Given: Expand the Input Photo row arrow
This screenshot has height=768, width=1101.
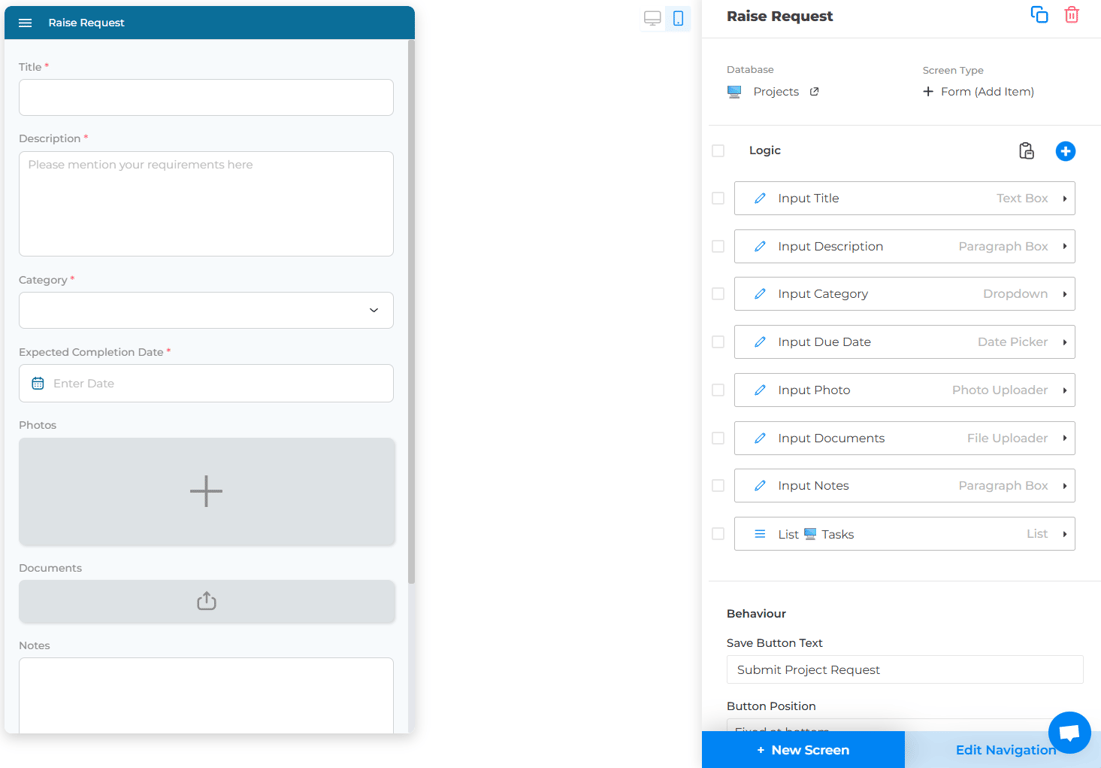Looking at the screenshot, I should [x=1064, y=390].
